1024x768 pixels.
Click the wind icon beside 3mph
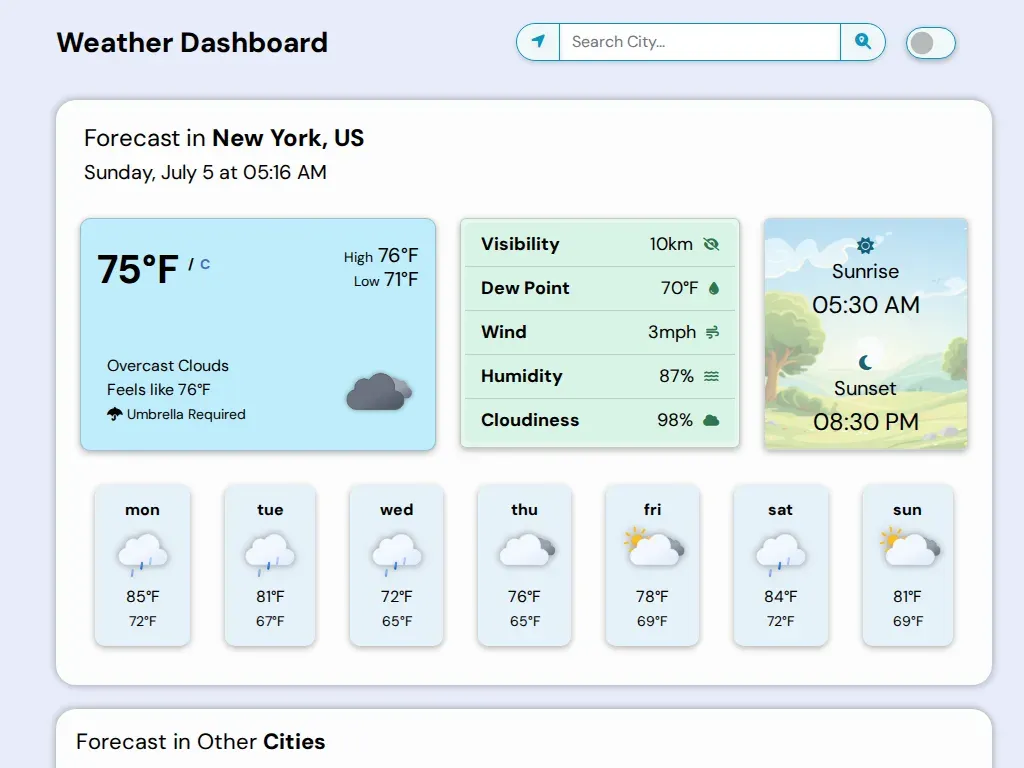click(x=712, y=332)
